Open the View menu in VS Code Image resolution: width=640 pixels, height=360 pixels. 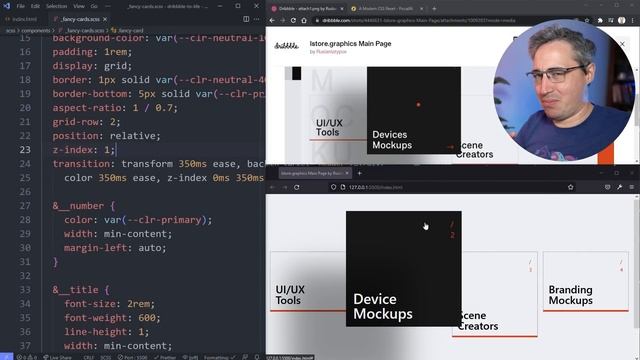pos(79,6)
